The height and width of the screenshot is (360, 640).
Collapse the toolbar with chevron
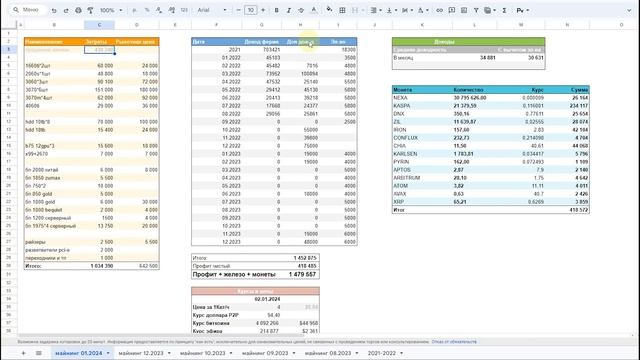tap(629, 10)
